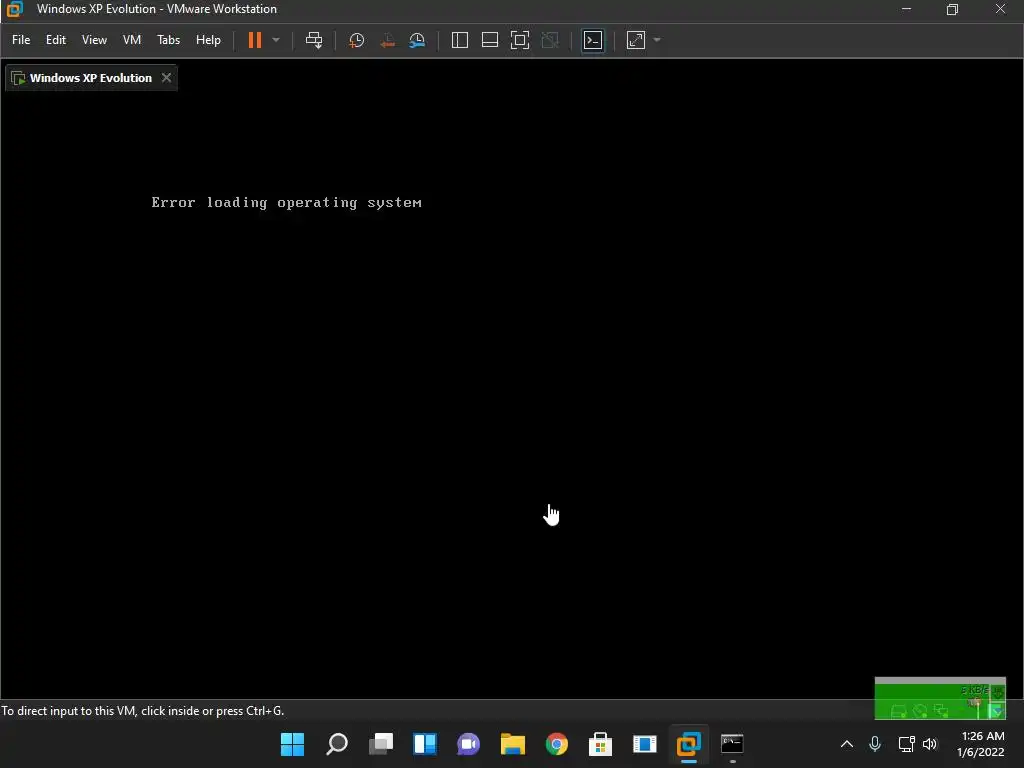Open the blue window app on the taskbar
Viewport: 1024px width, 768px height.
coord(645,744)
